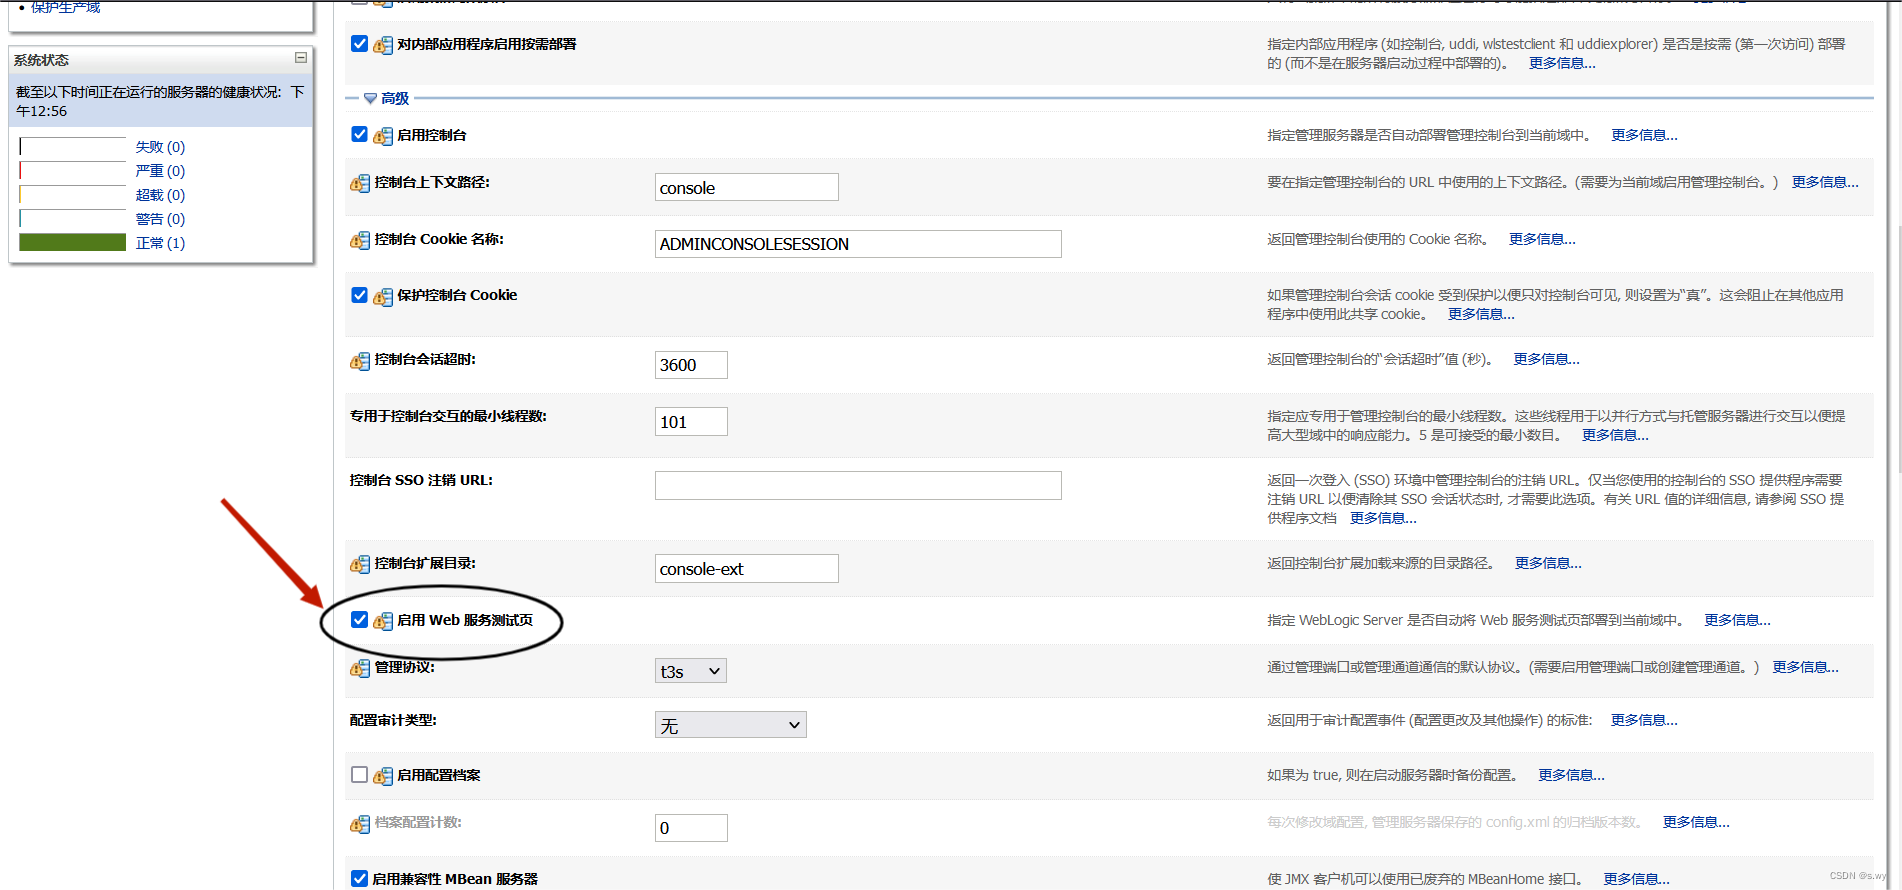Click the ADMINCONSOLESESSION cookie name field

(x=858, y=244)
